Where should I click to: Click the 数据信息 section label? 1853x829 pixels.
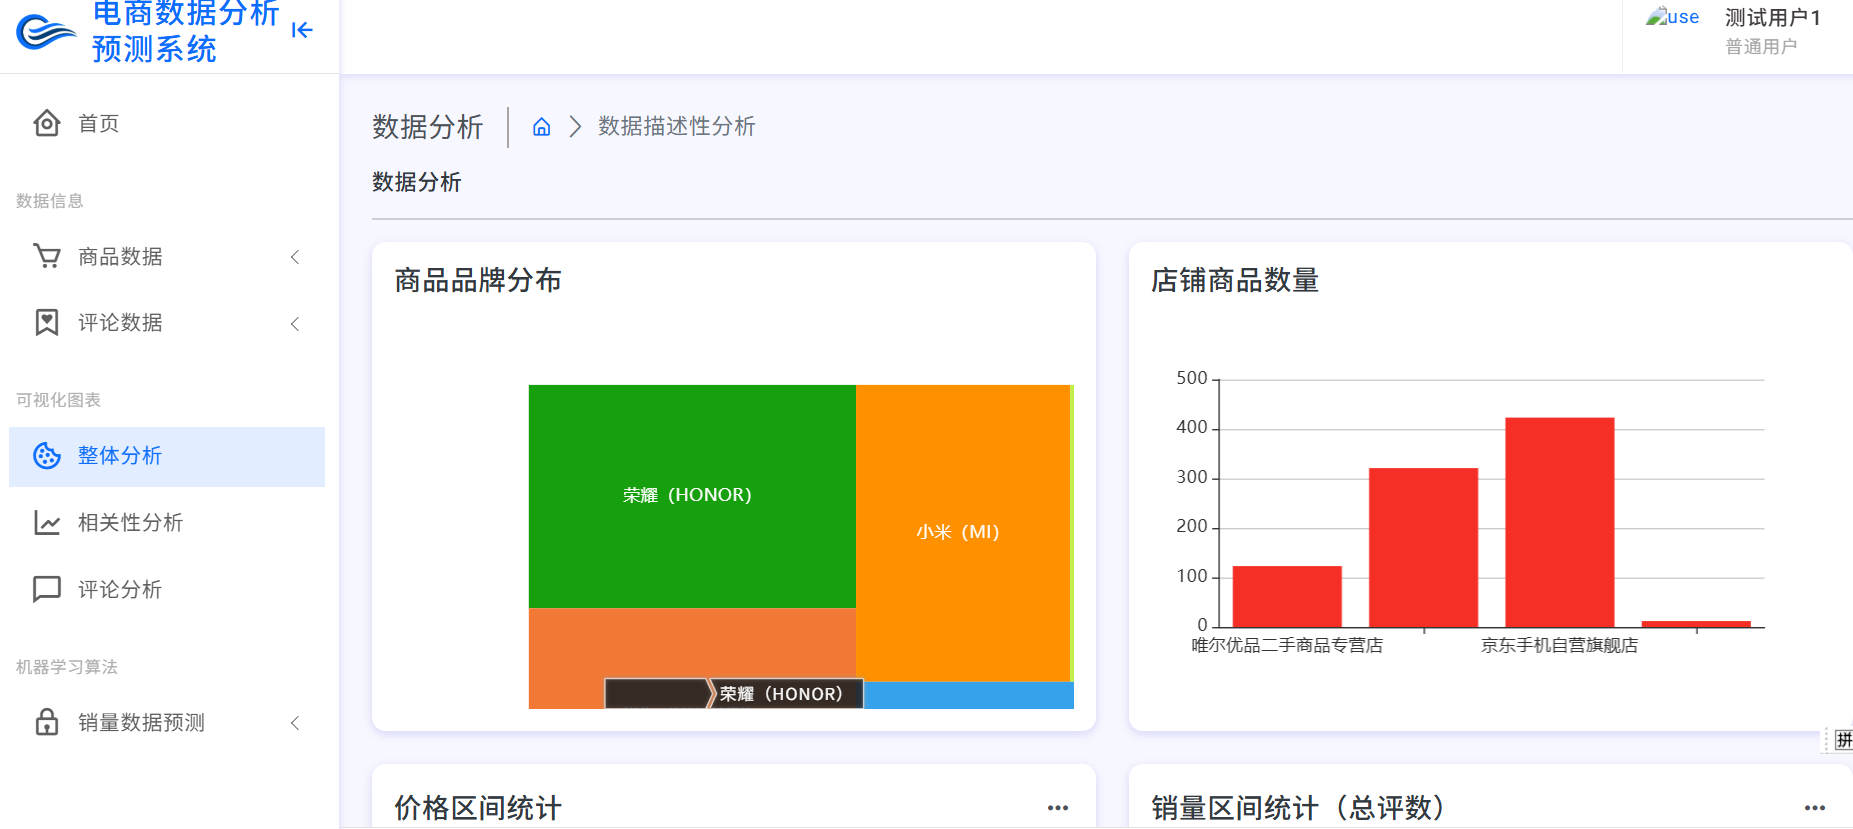(x=50, y=201)
